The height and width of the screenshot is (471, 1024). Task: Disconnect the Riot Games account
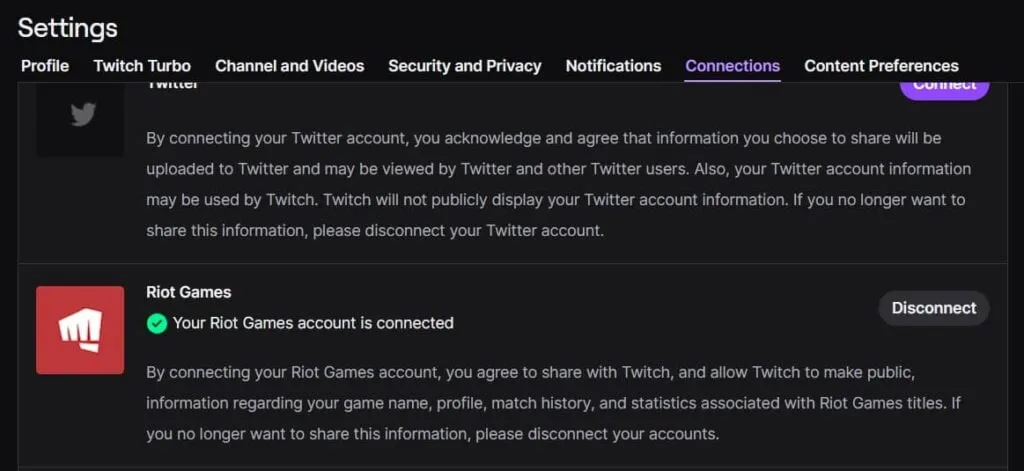933,308
